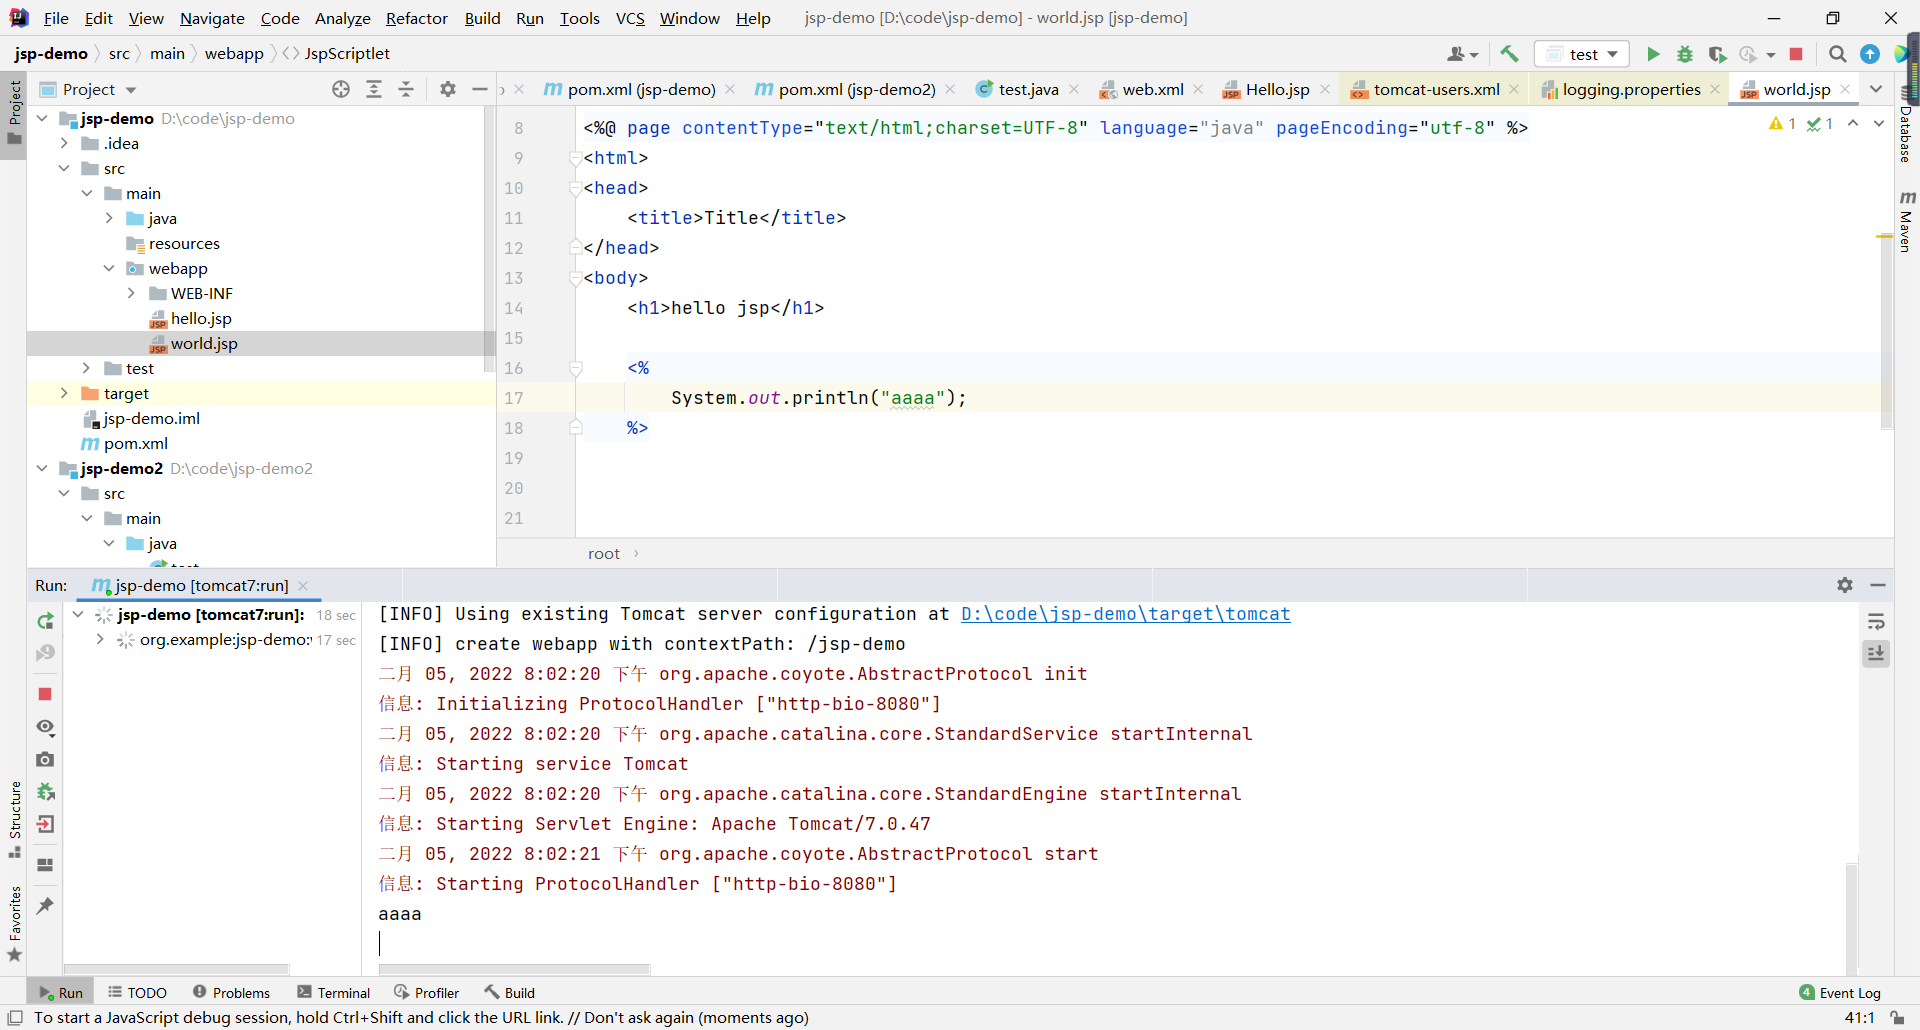Hide the Project tool window
Image resolution: width=1920 pixels, height=1030 pixels.
click(x=480, y=89)
